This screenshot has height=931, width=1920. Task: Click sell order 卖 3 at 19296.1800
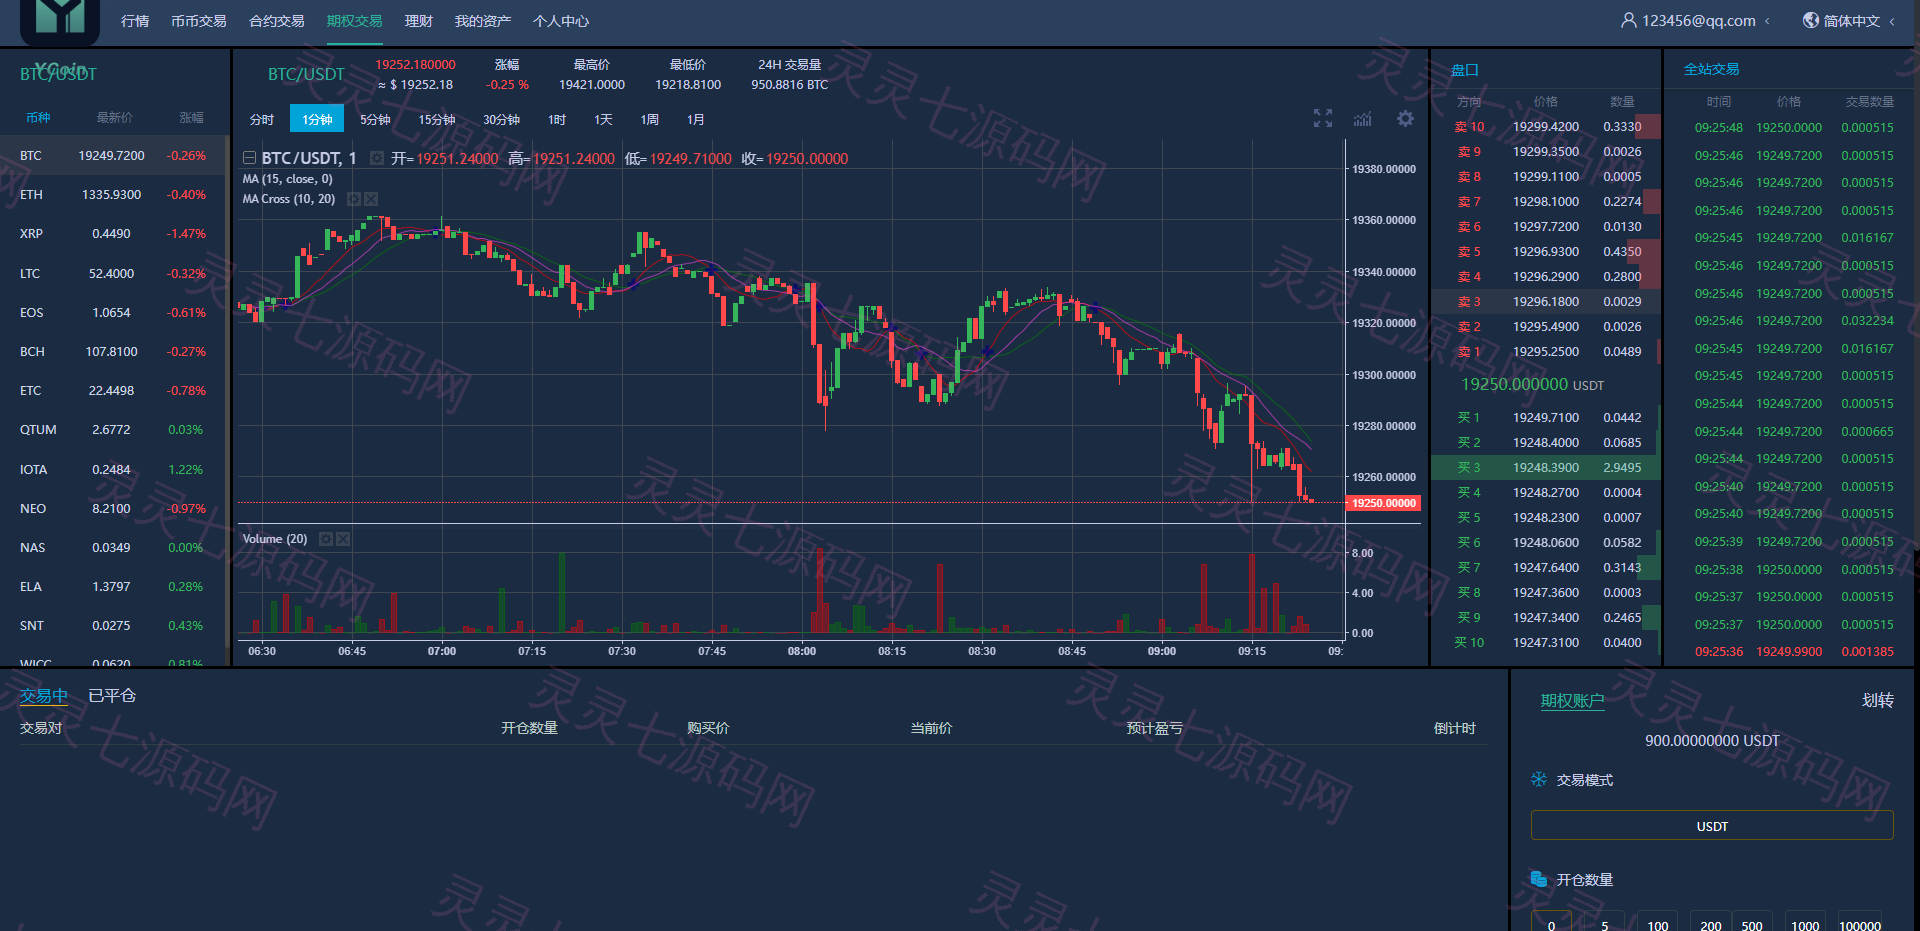(1546, 301)
